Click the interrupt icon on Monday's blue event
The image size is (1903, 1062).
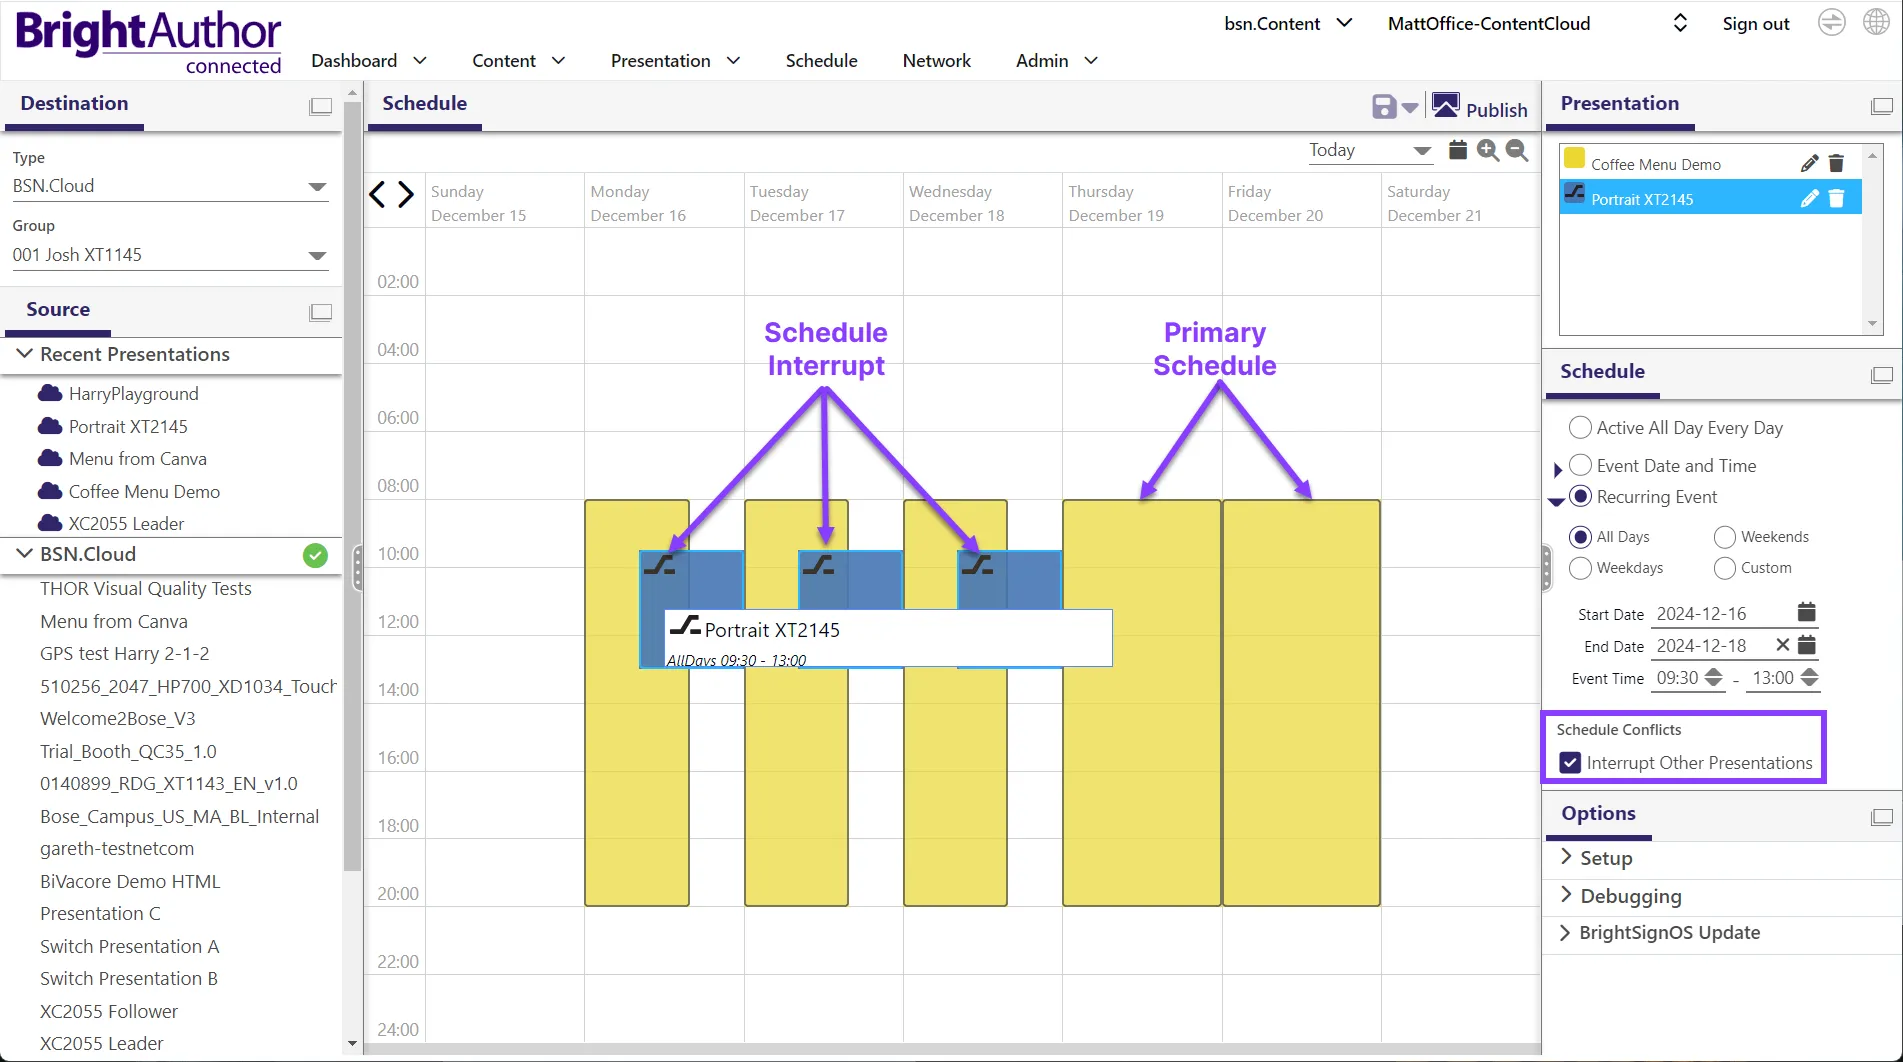click(659, 566)
